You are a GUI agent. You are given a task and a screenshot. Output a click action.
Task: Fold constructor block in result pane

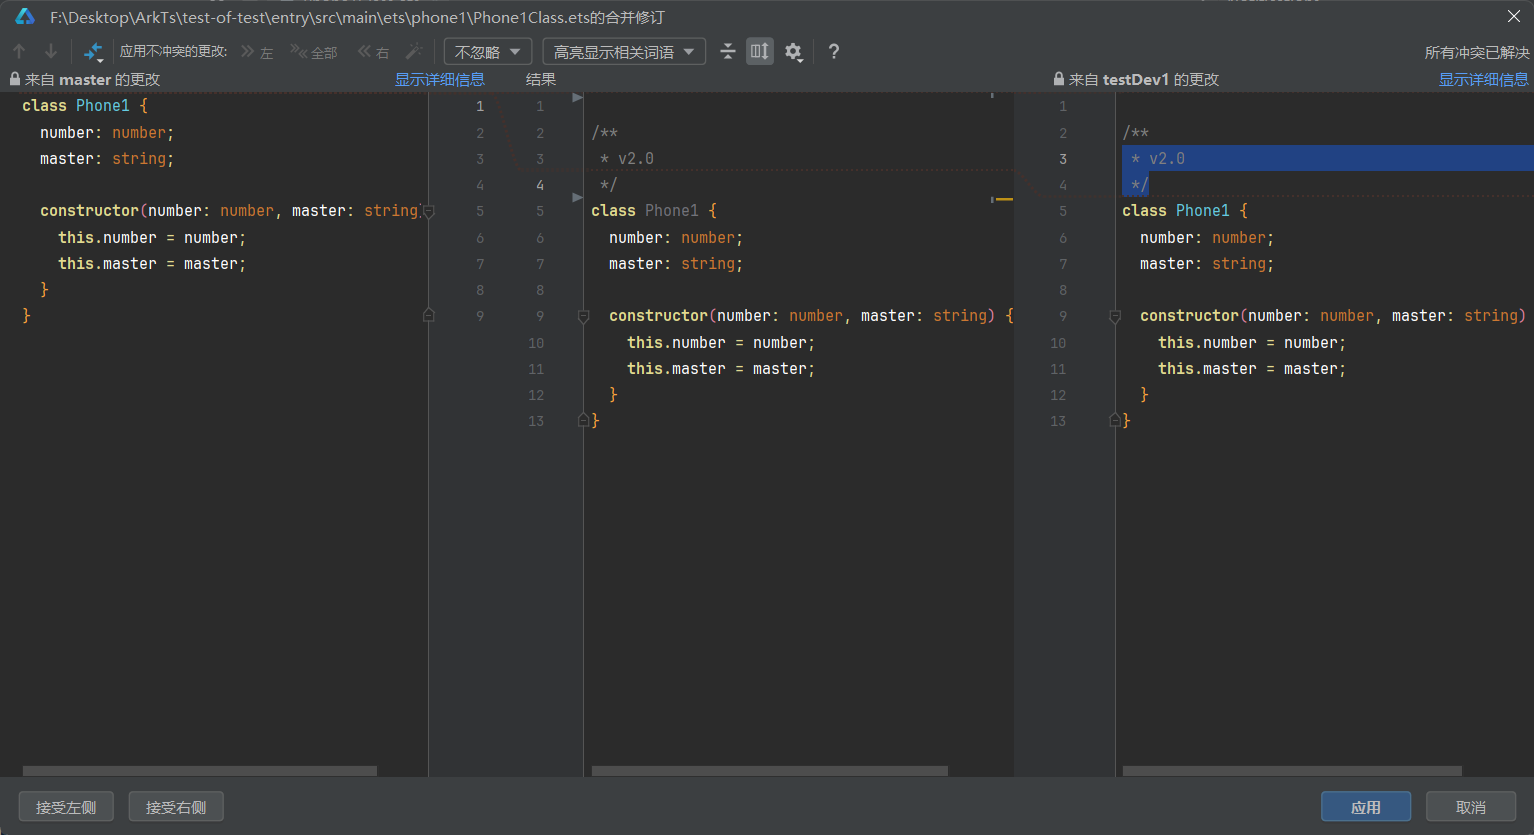click(583, 316)
